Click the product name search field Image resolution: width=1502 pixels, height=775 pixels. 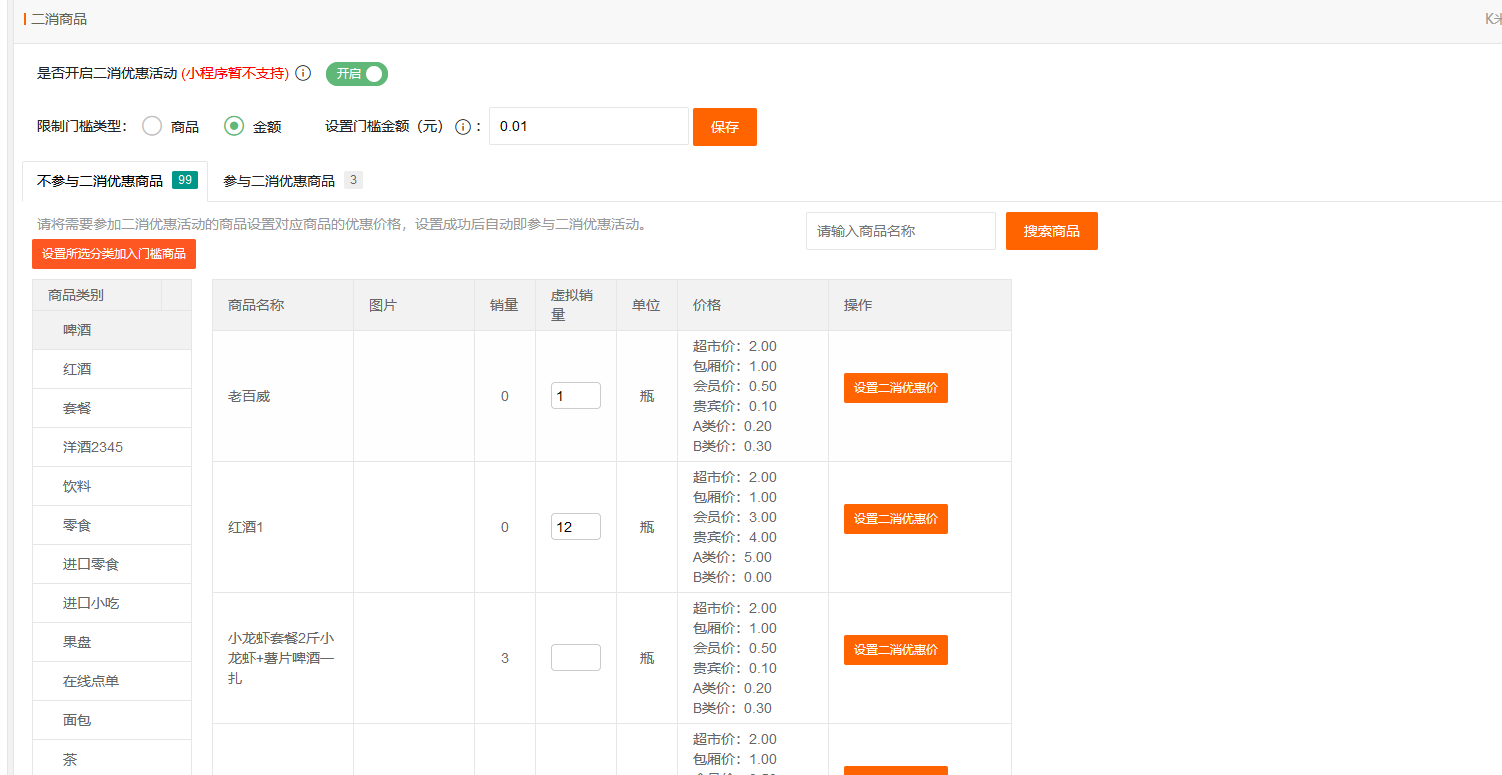(901, 231)
